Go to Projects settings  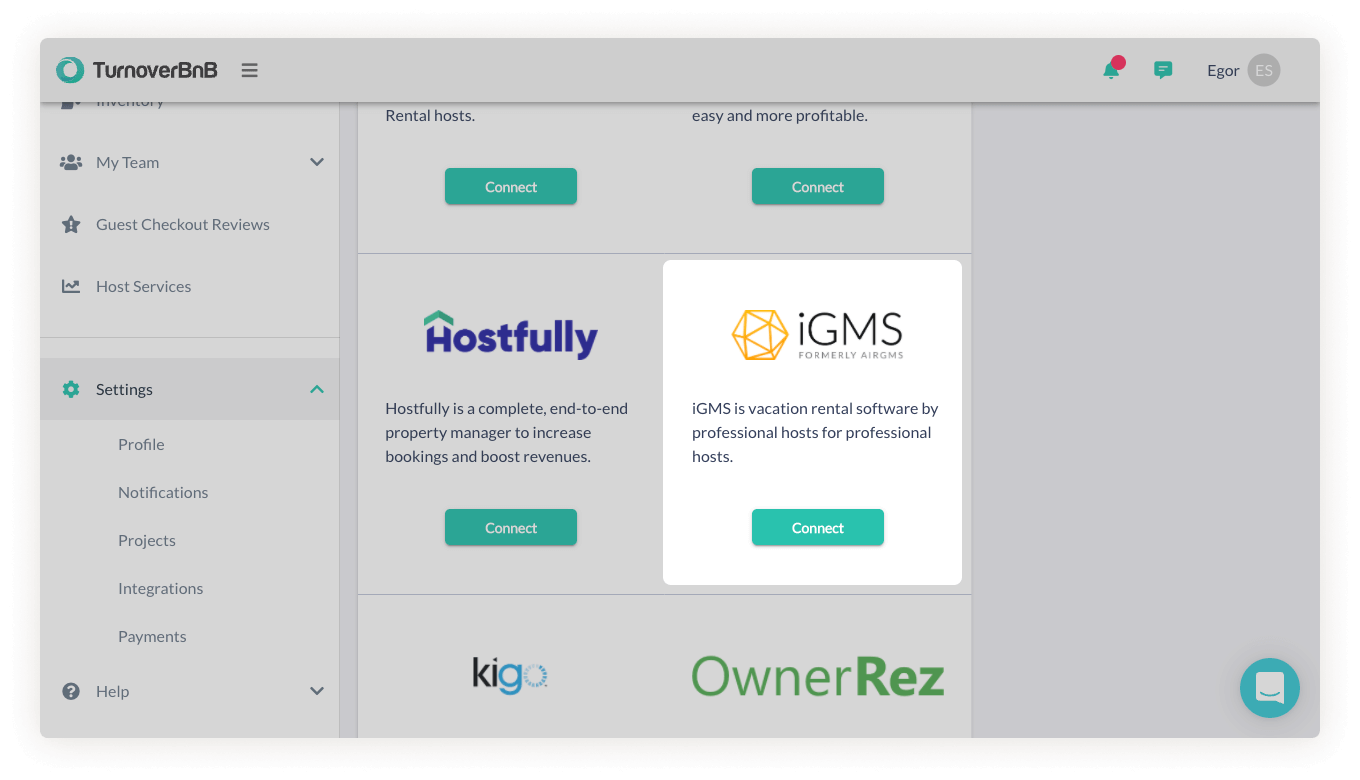(147, 540)
